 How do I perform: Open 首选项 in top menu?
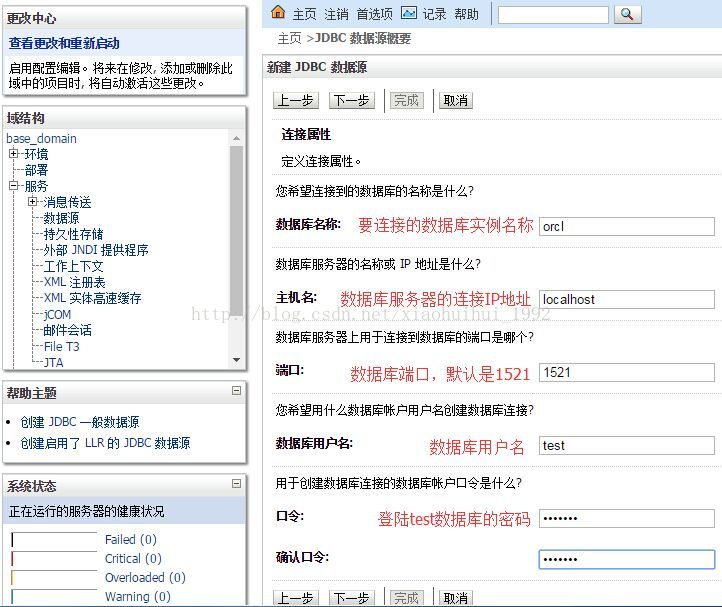(374, 14)
